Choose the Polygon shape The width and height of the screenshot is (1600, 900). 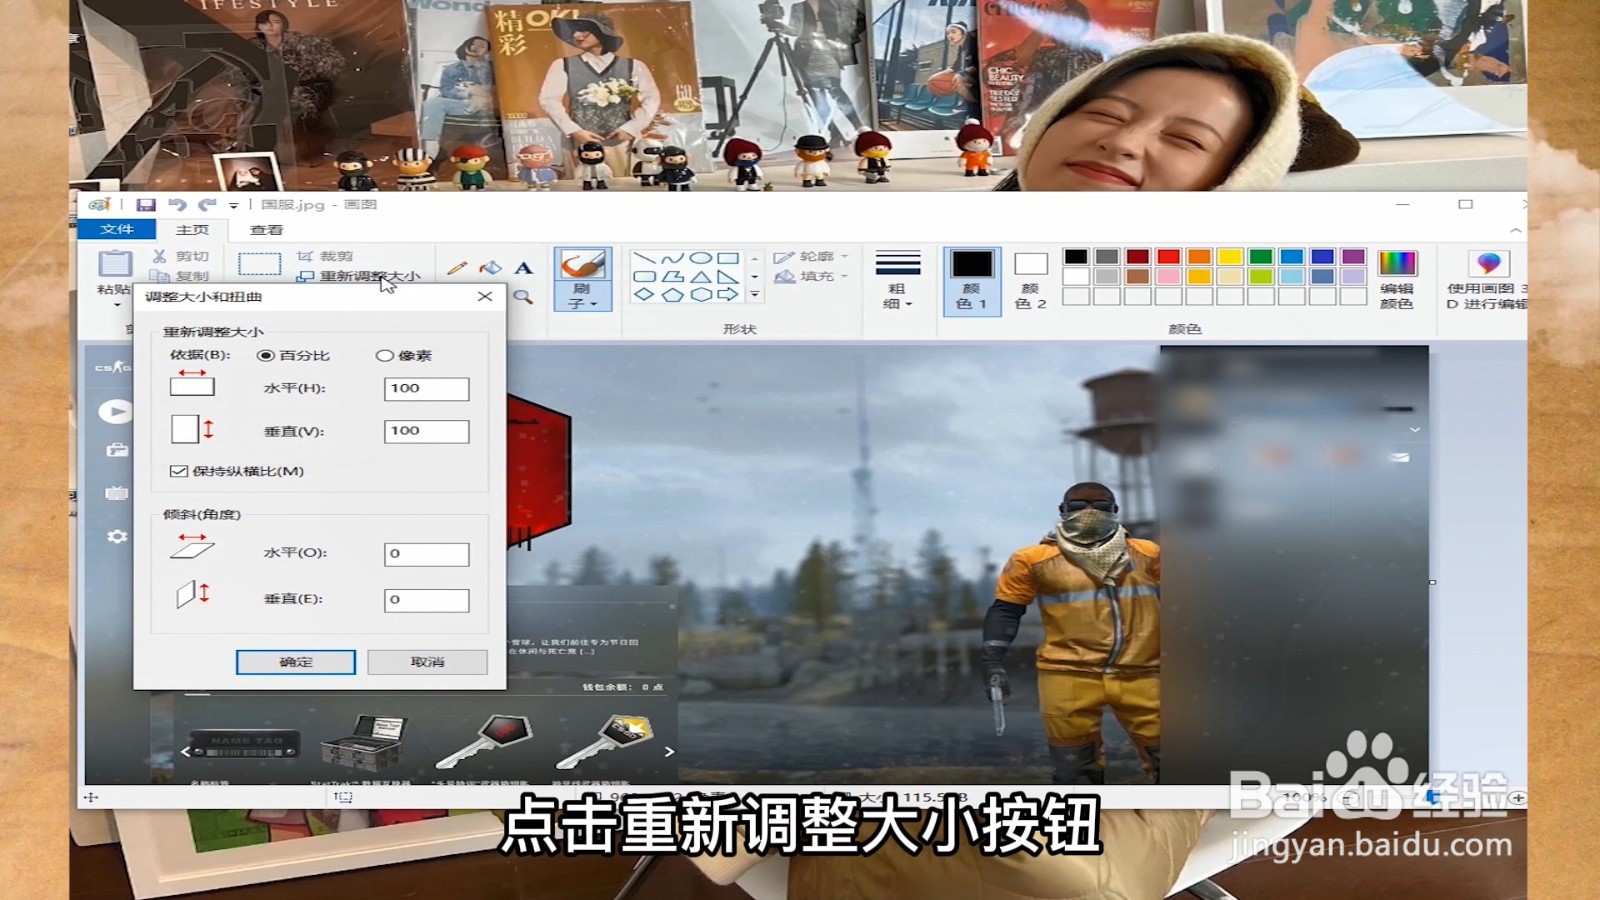(x=672, y=276)
